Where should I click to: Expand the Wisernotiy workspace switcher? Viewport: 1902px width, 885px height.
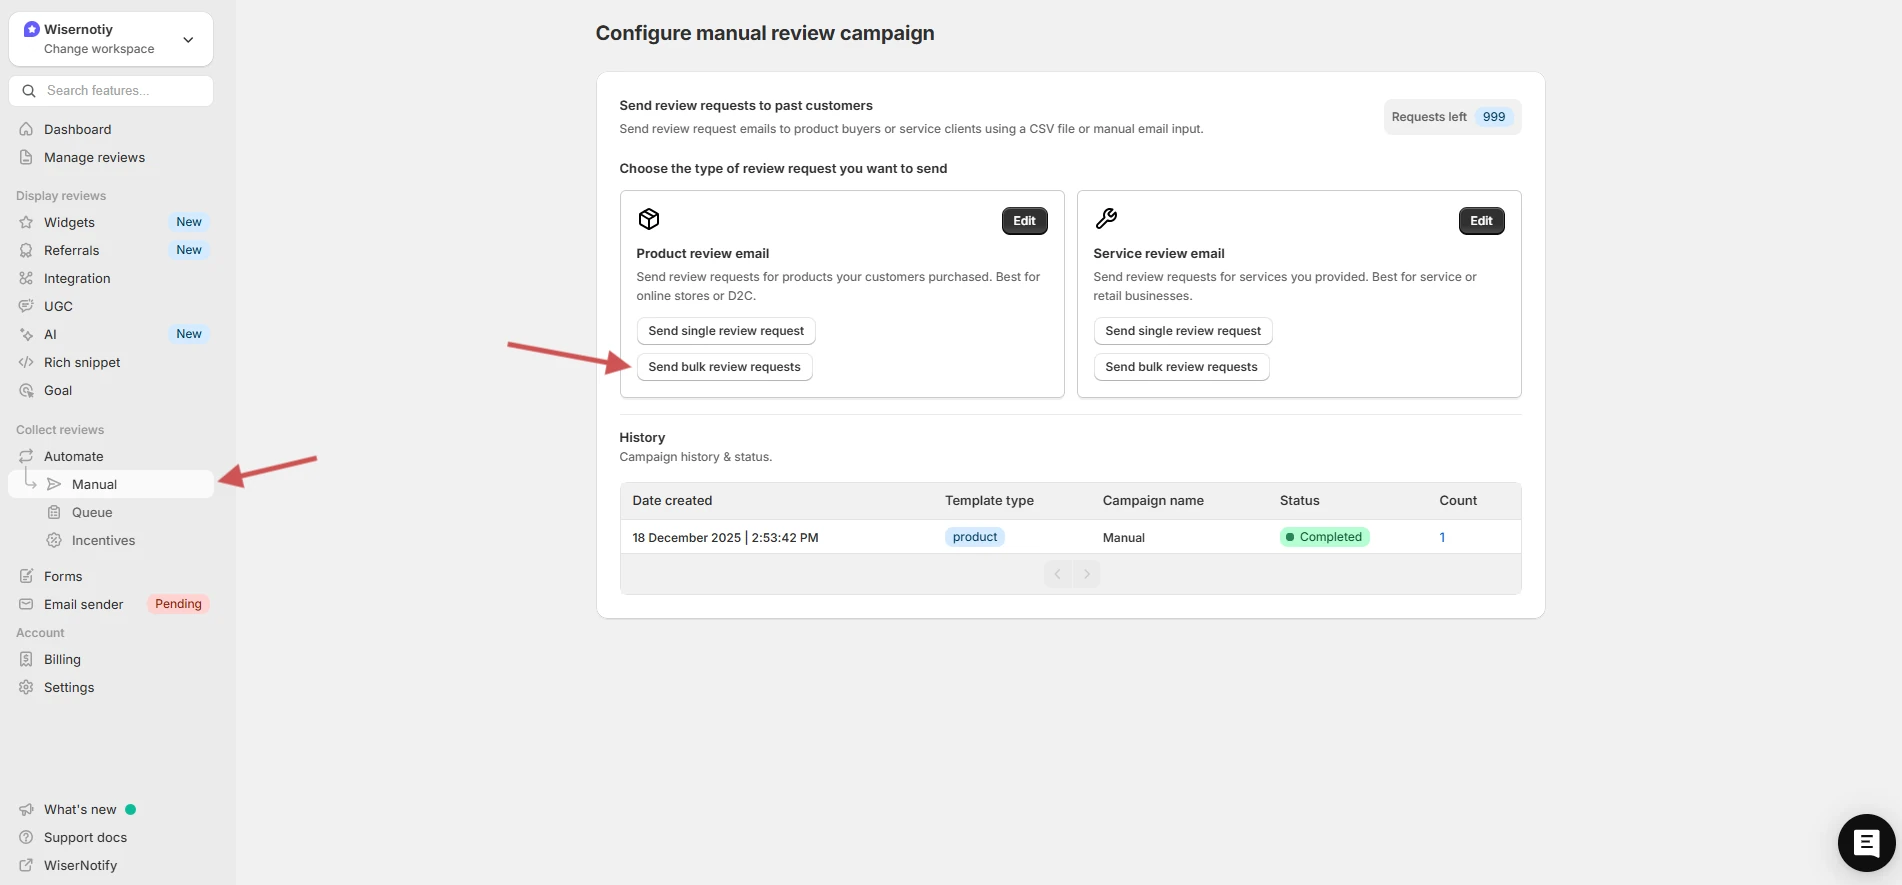pos(111,39)
